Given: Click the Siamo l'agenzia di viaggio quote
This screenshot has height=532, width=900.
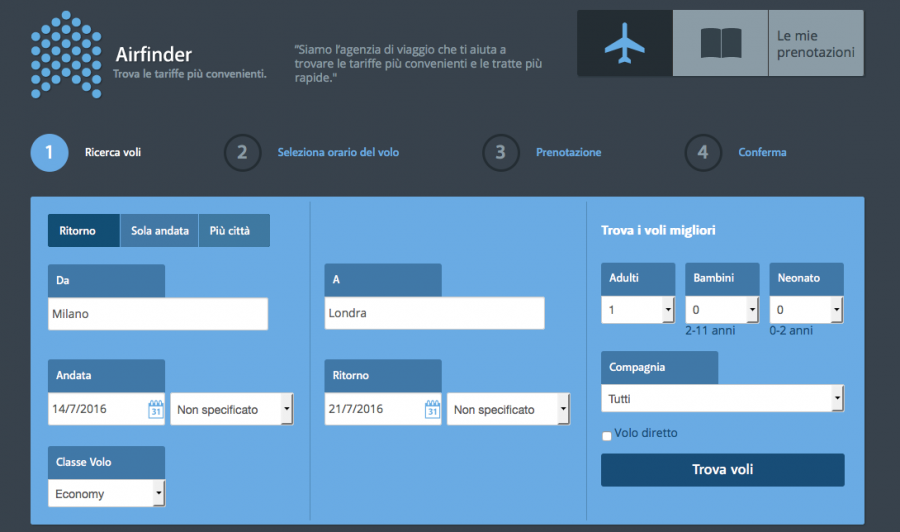Looking at the screenshot, I should [418, 63].
